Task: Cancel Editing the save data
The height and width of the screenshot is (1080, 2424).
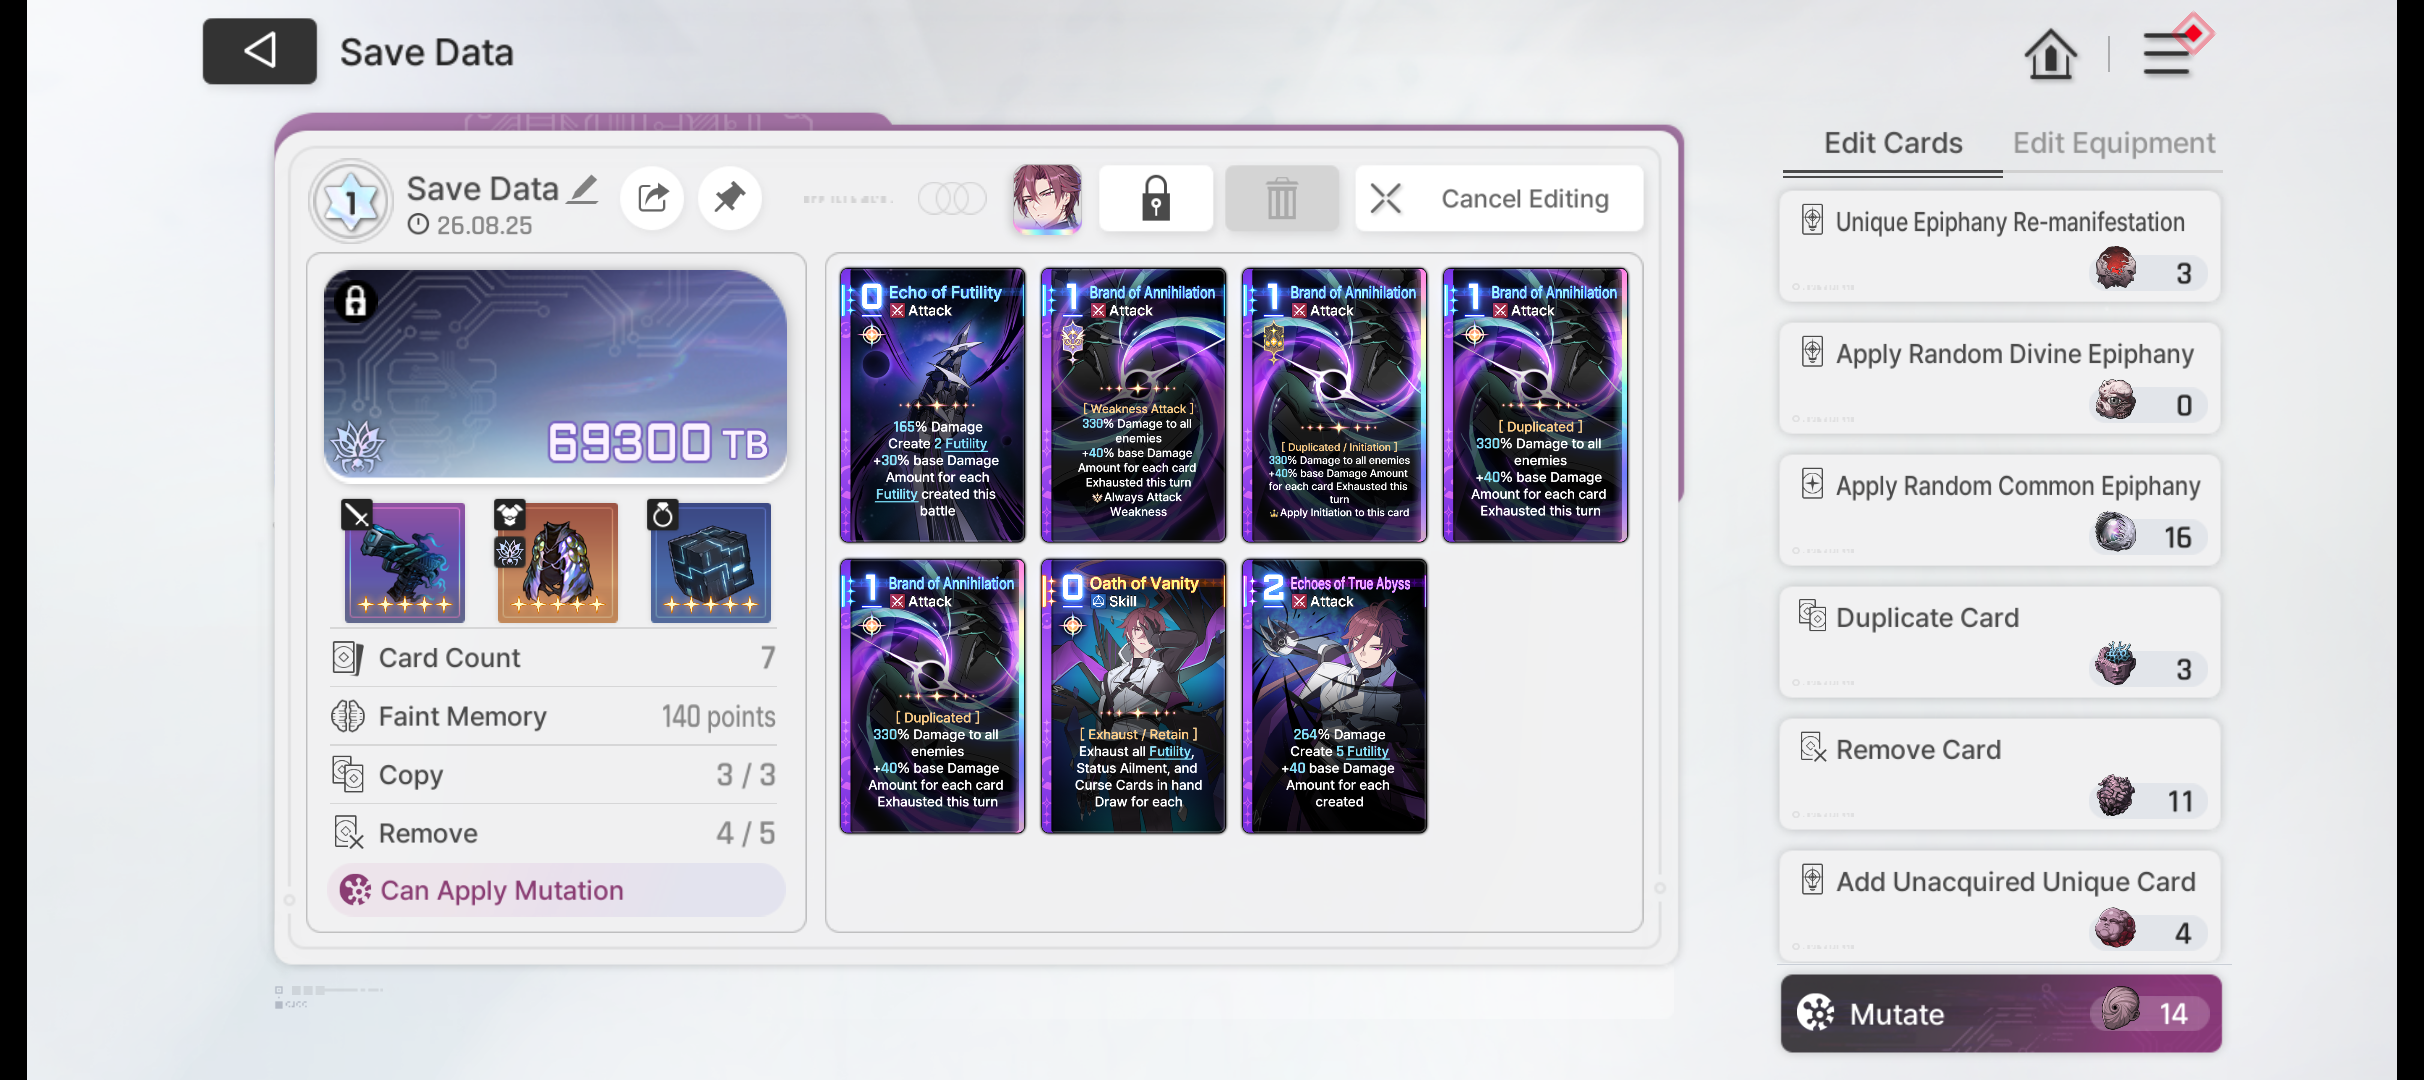Action: pos(1499,198)
